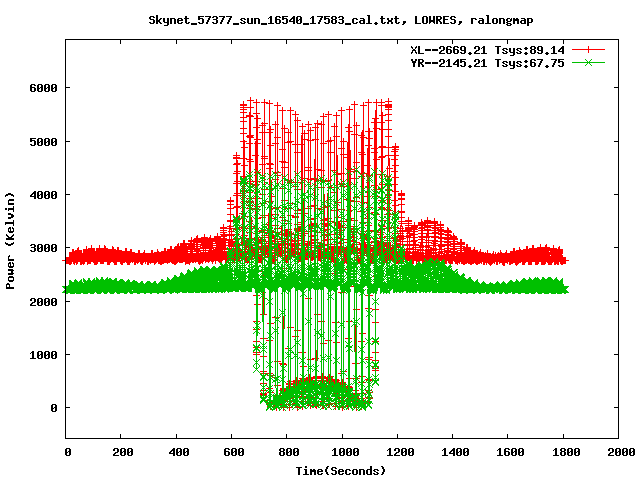640x480 pixels.
Task: Select the YR--2145.21 Tsys:67.75 legend label
Action: (487, 63)
